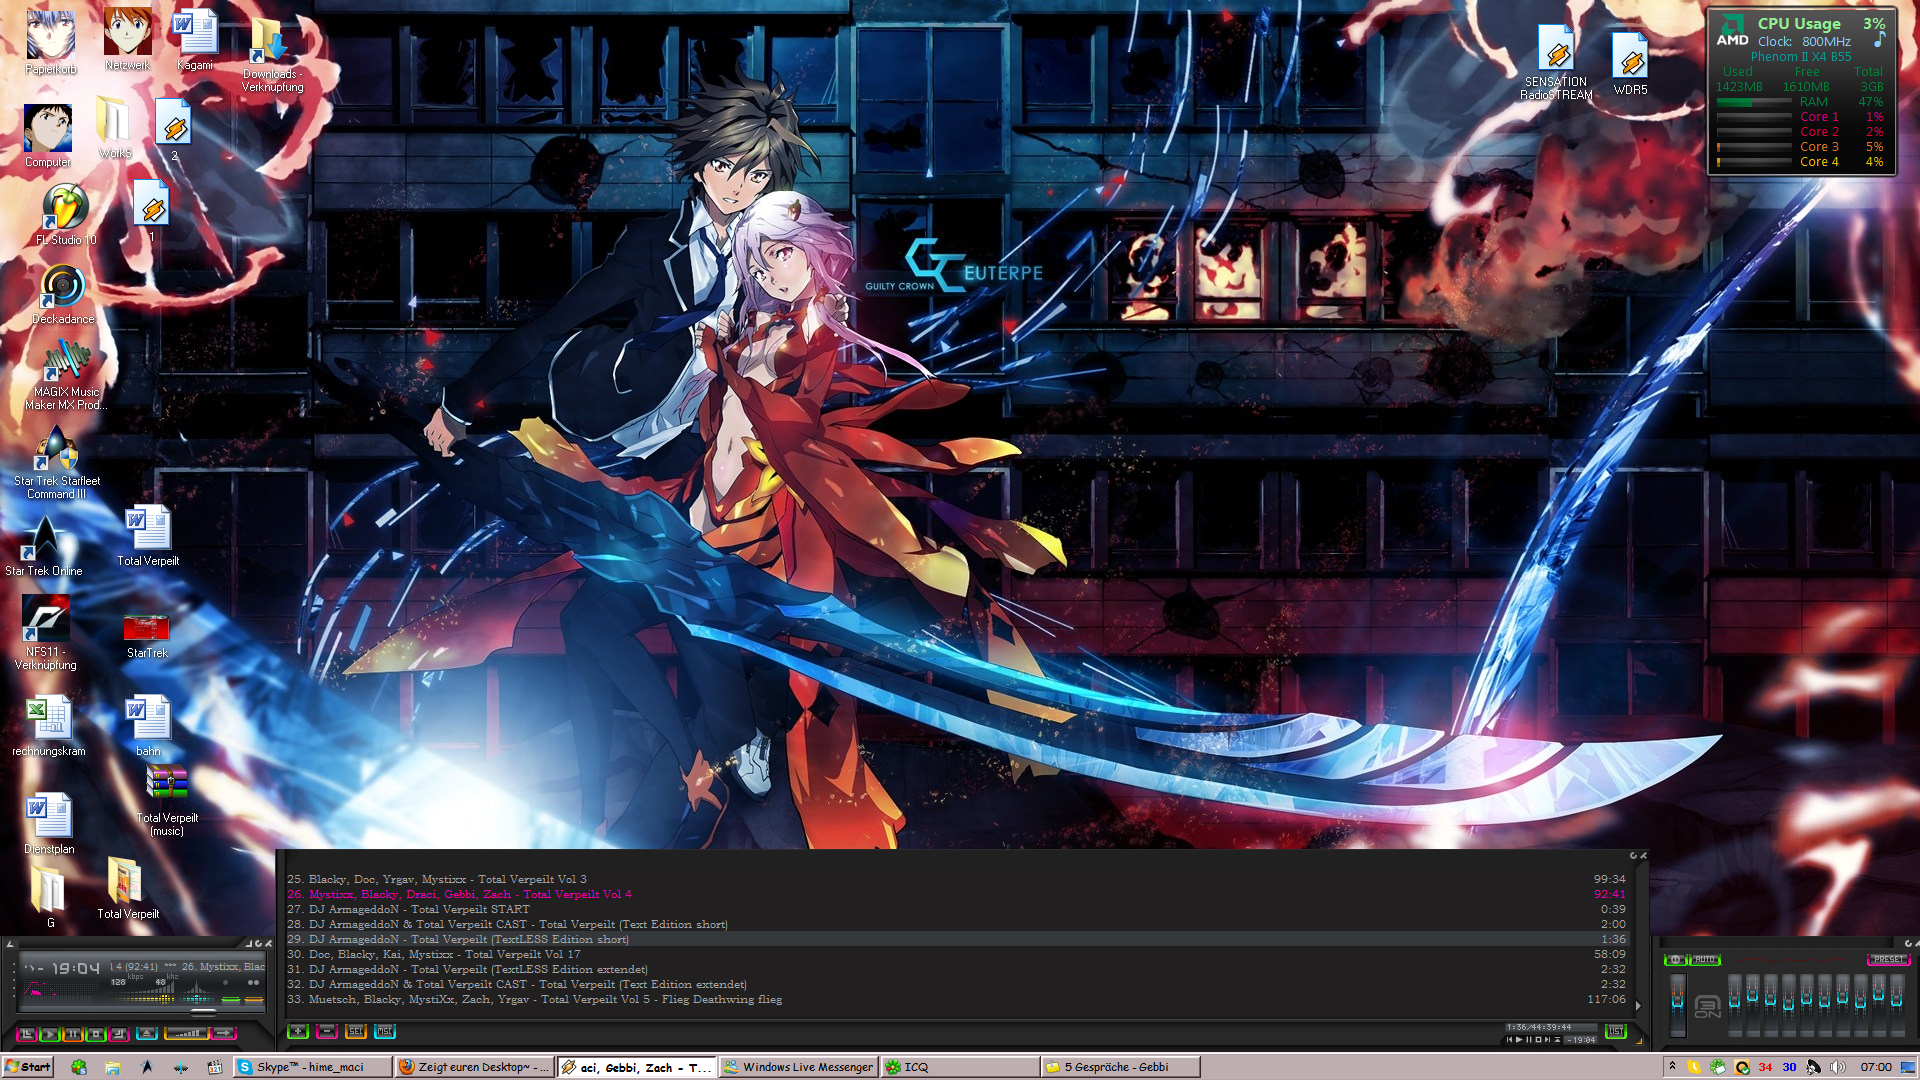The height and width of the screenshot is (1080, 1920).
Task: Click the Winamp eject/open file button
Action: (x=147, y=1033)
